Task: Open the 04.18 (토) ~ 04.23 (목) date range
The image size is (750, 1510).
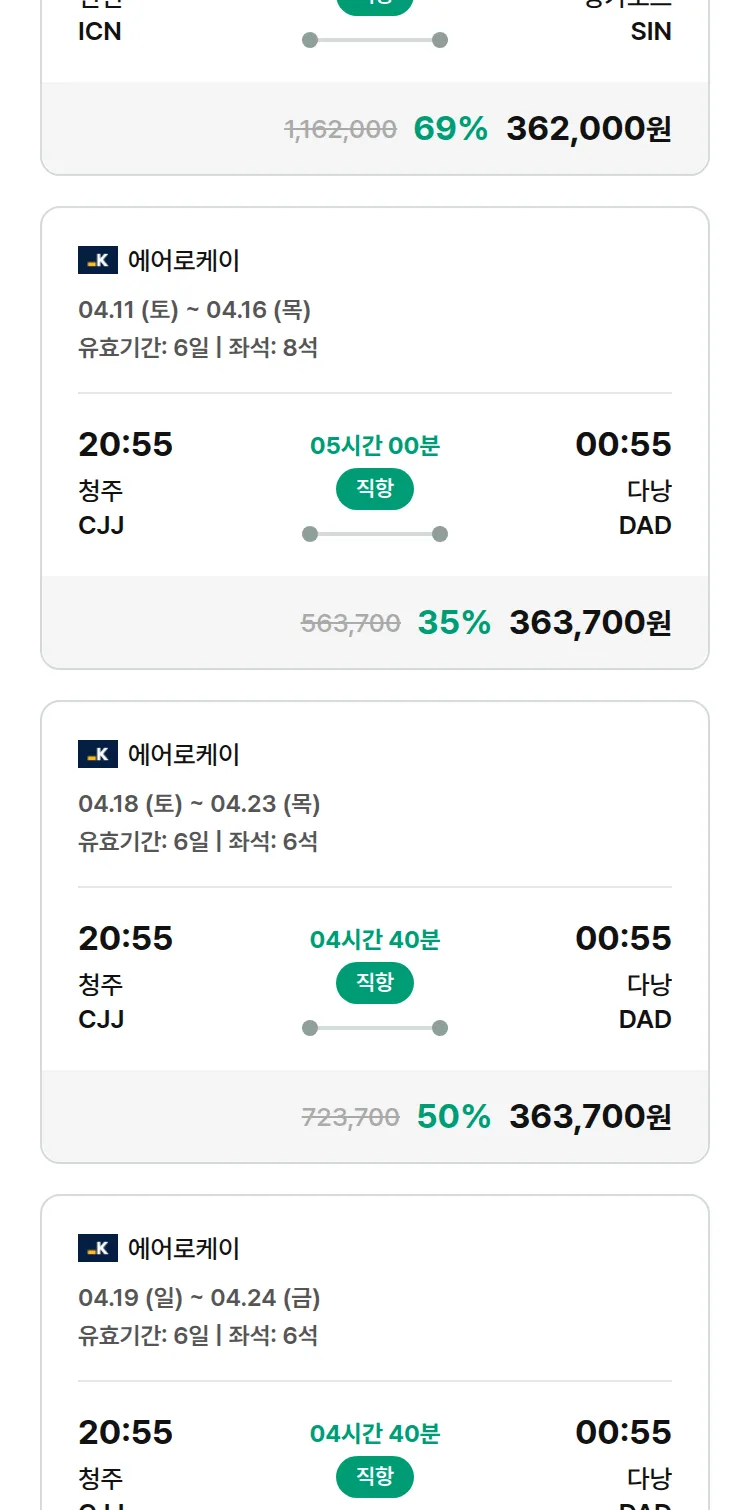Action: point(199,804)
